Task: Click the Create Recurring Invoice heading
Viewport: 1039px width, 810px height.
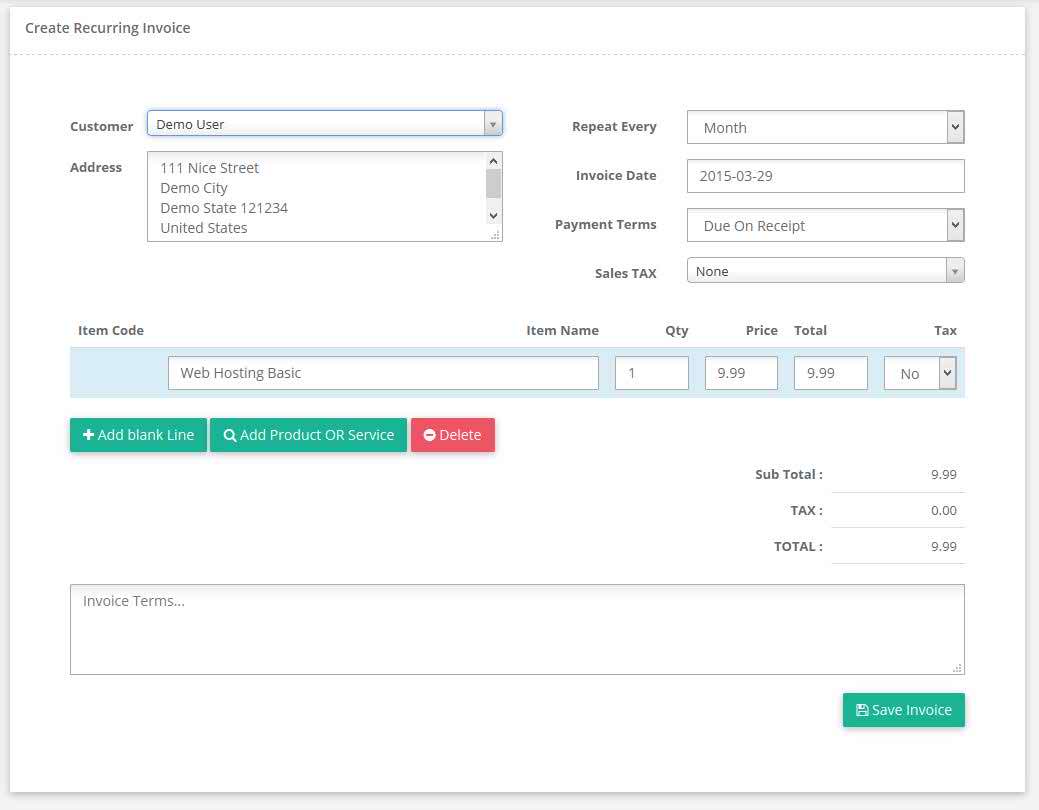Action: [x=107, y=28]
